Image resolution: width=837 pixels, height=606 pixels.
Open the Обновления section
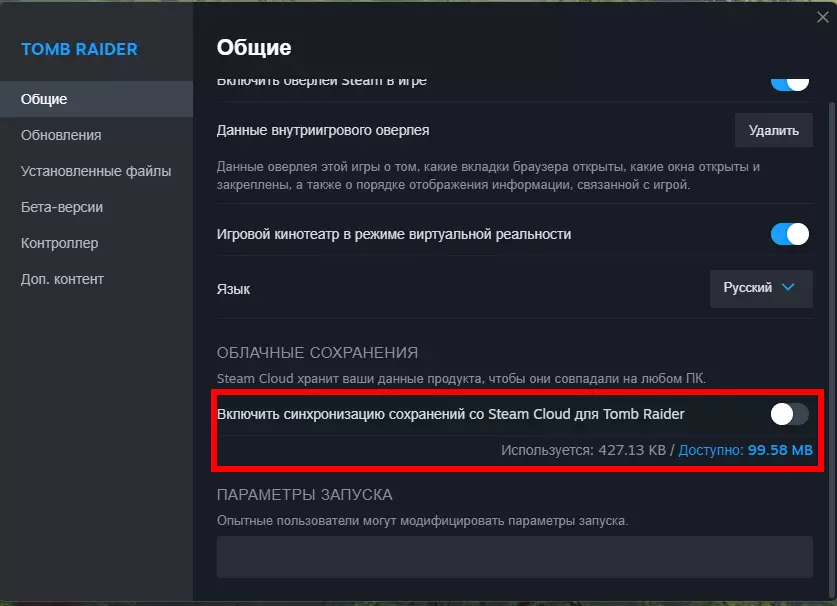point(61,135)
